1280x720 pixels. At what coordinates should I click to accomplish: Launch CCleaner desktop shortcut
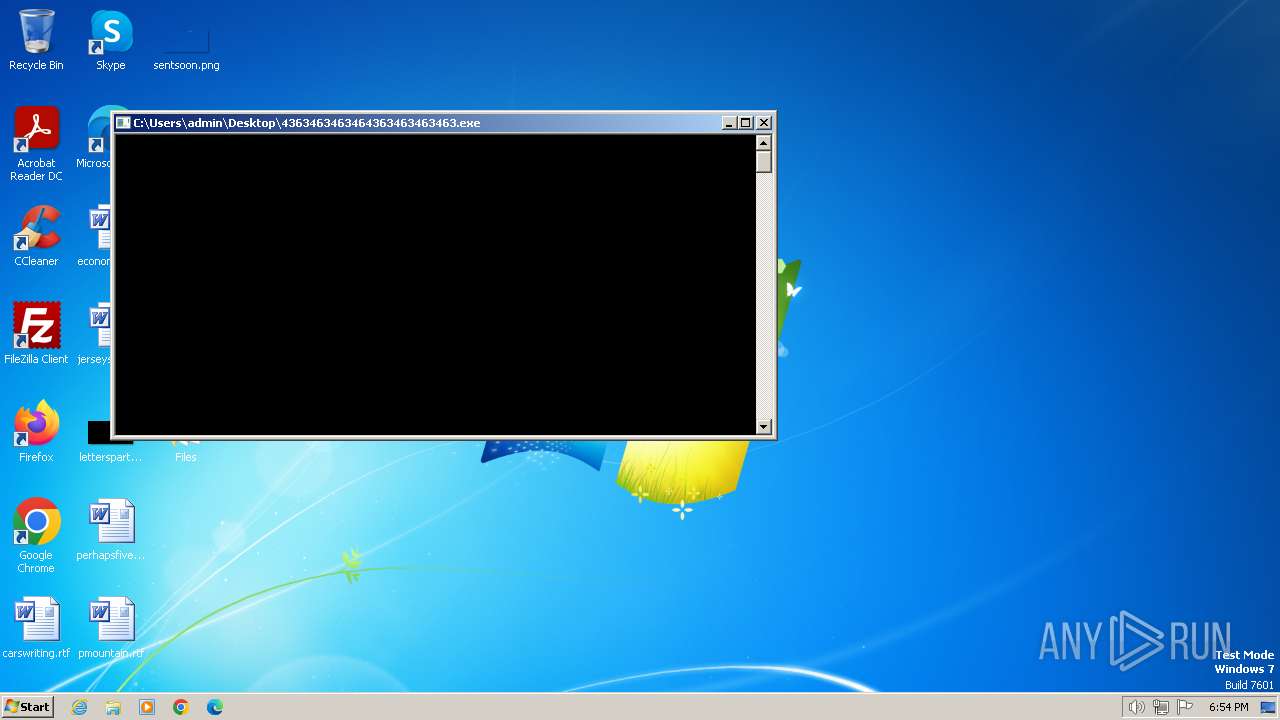click(36, 236)
